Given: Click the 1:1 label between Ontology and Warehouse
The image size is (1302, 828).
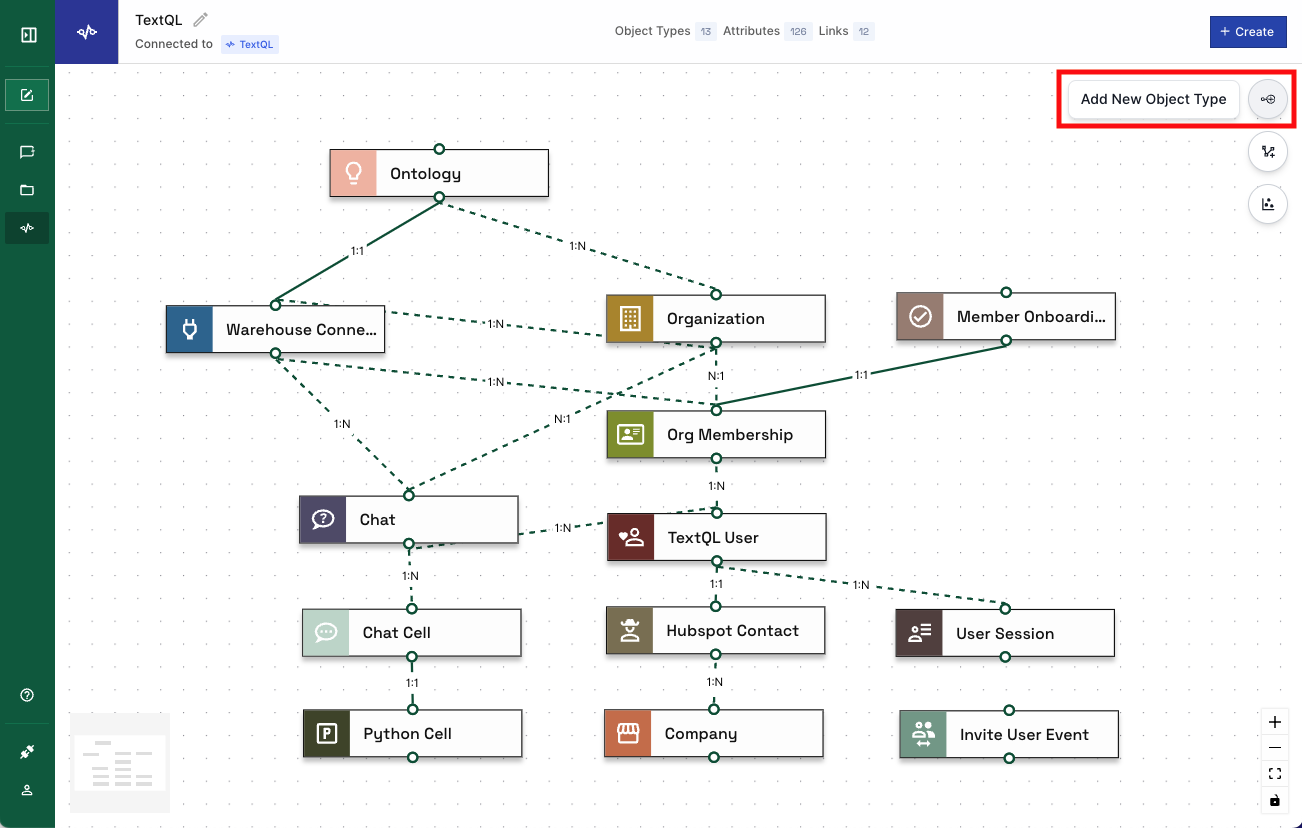Looking at the screenshot, I should pyautogui.click(x=357, y=252).
